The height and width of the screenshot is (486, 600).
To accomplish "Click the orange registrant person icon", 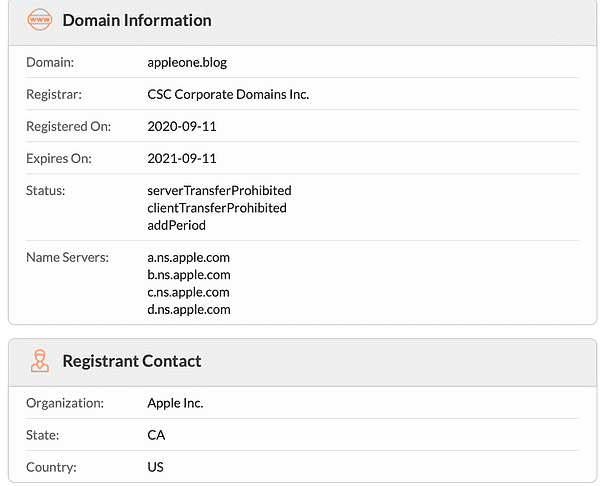I will [40, 361].
